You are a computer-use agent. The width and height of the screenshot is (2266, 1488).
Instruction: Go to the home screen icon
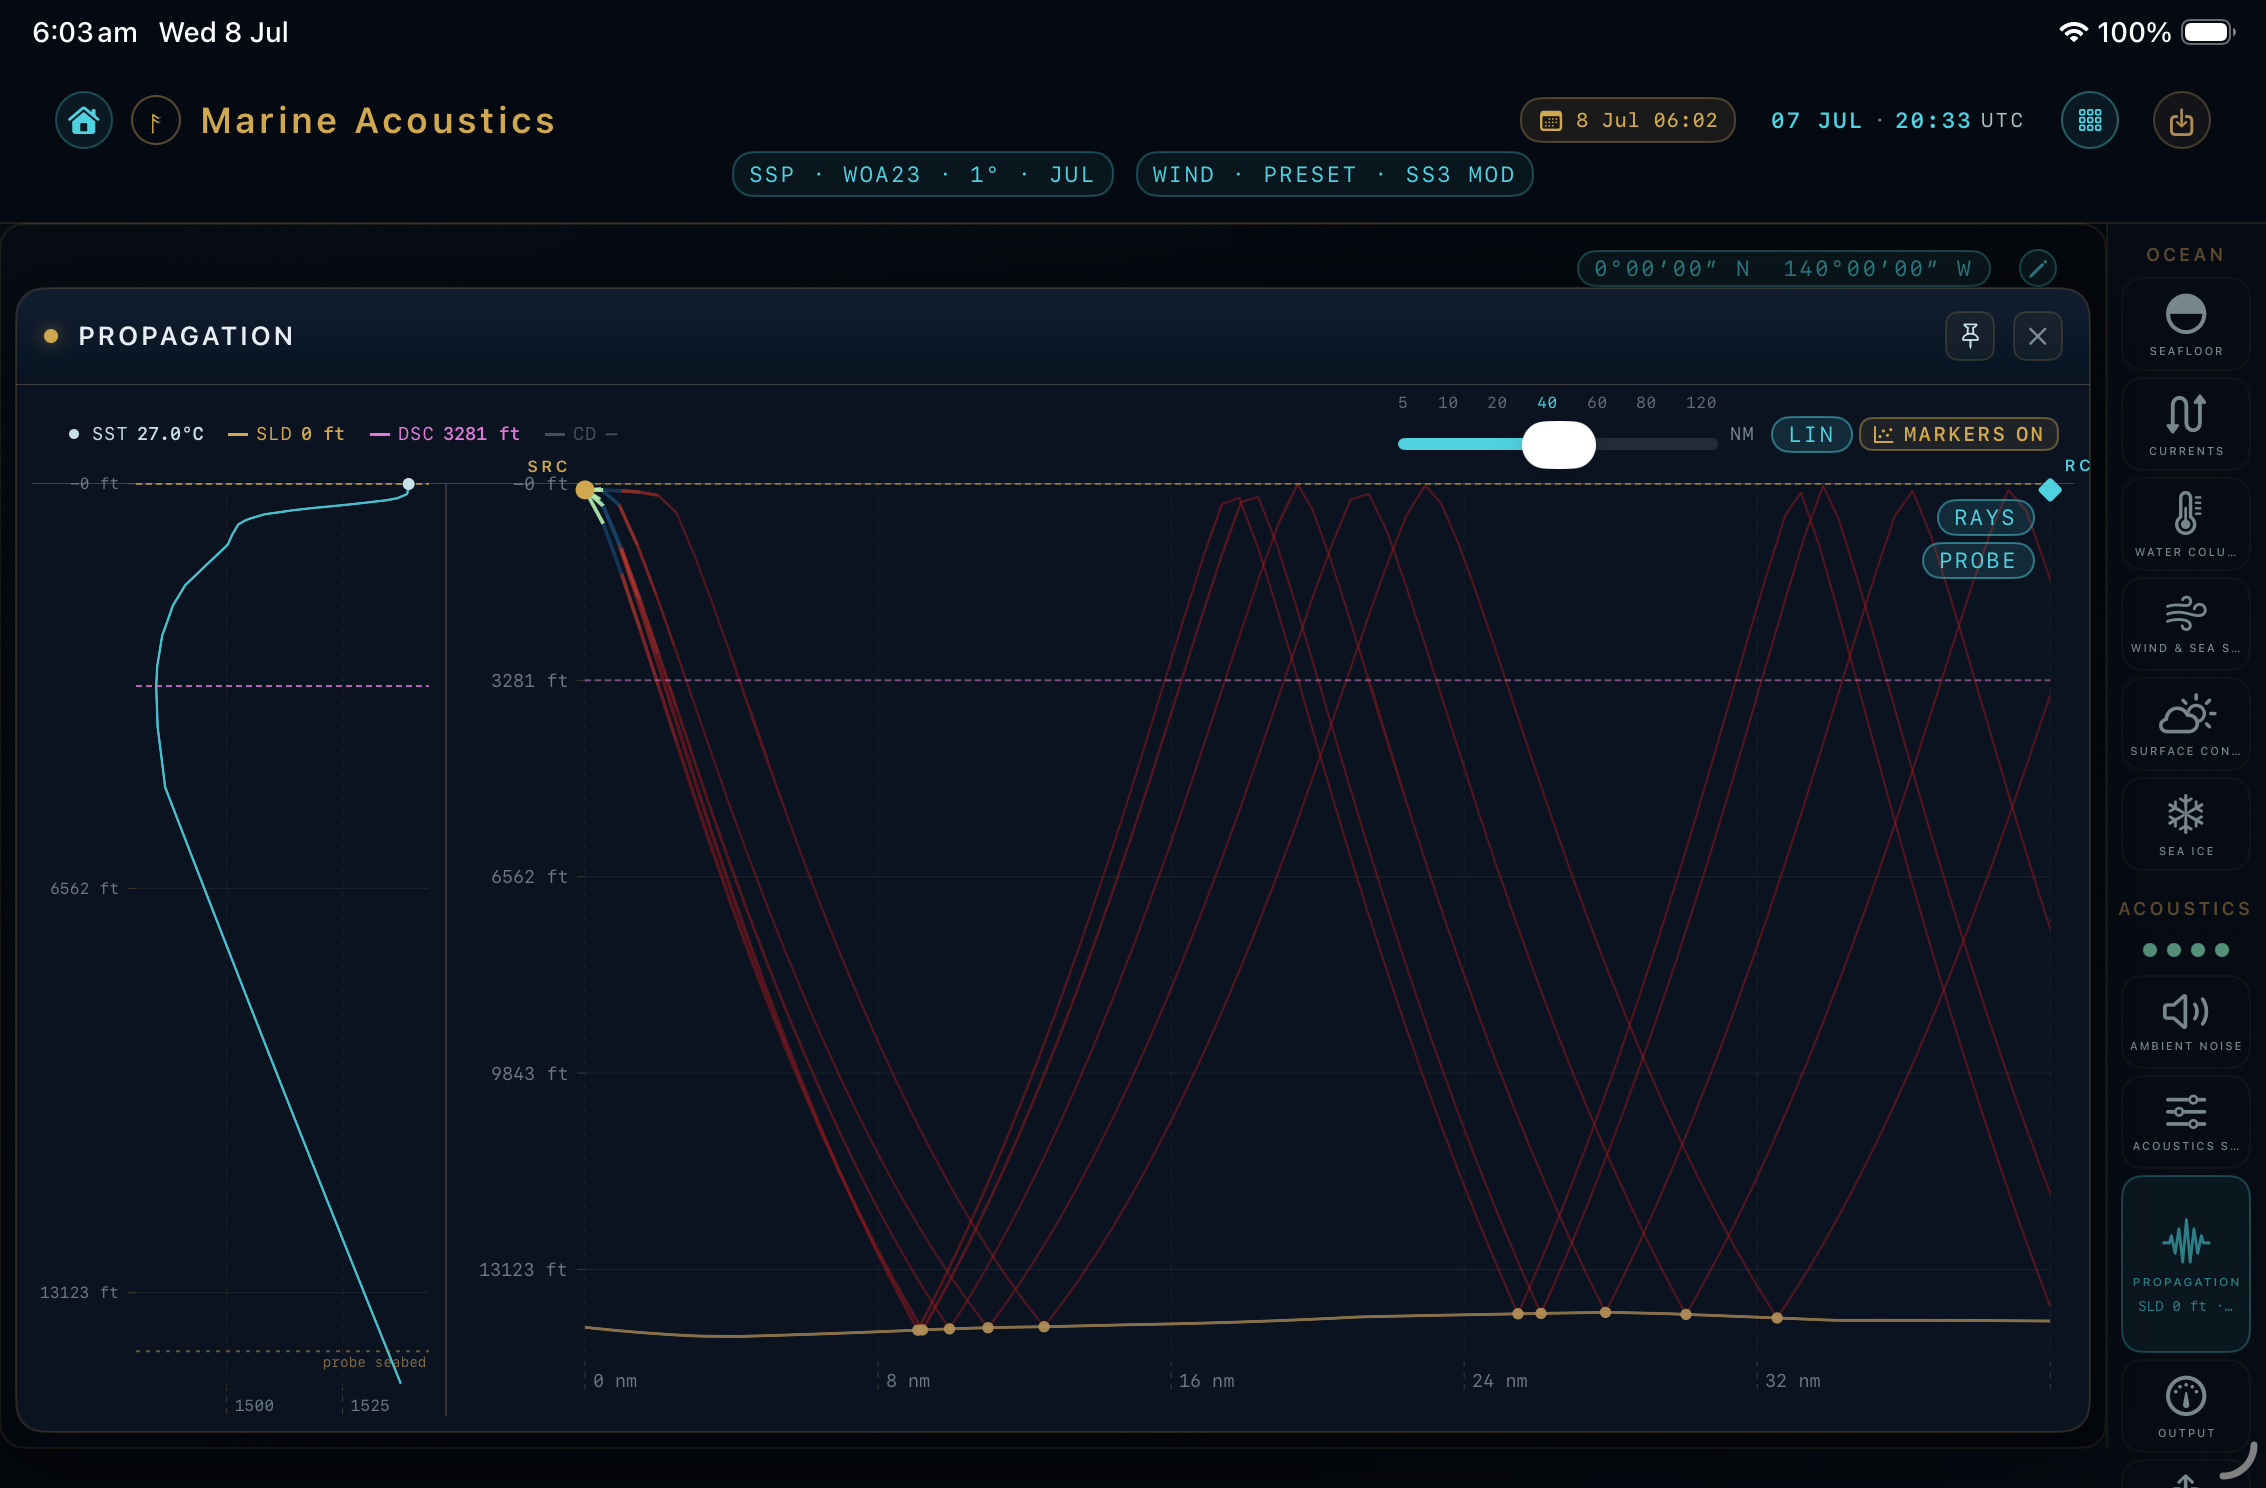point(84,121)
